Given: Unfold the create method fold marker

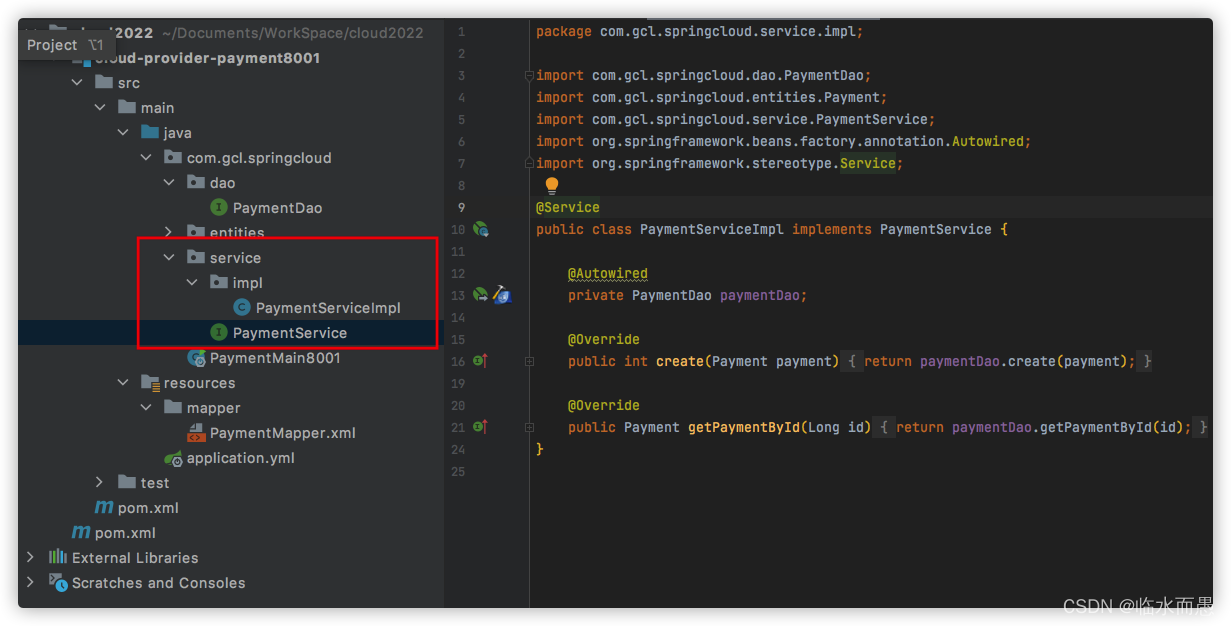Looking at the screenshot, I should 529,362.
